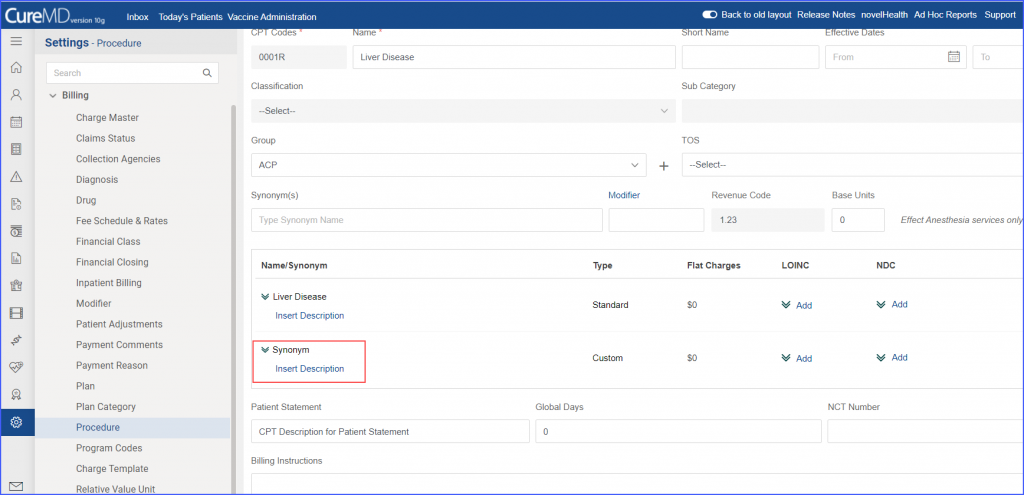Expand the Synonym row chevron
The width and height of the screenshot is (1024, 495).
click(265, 350)
